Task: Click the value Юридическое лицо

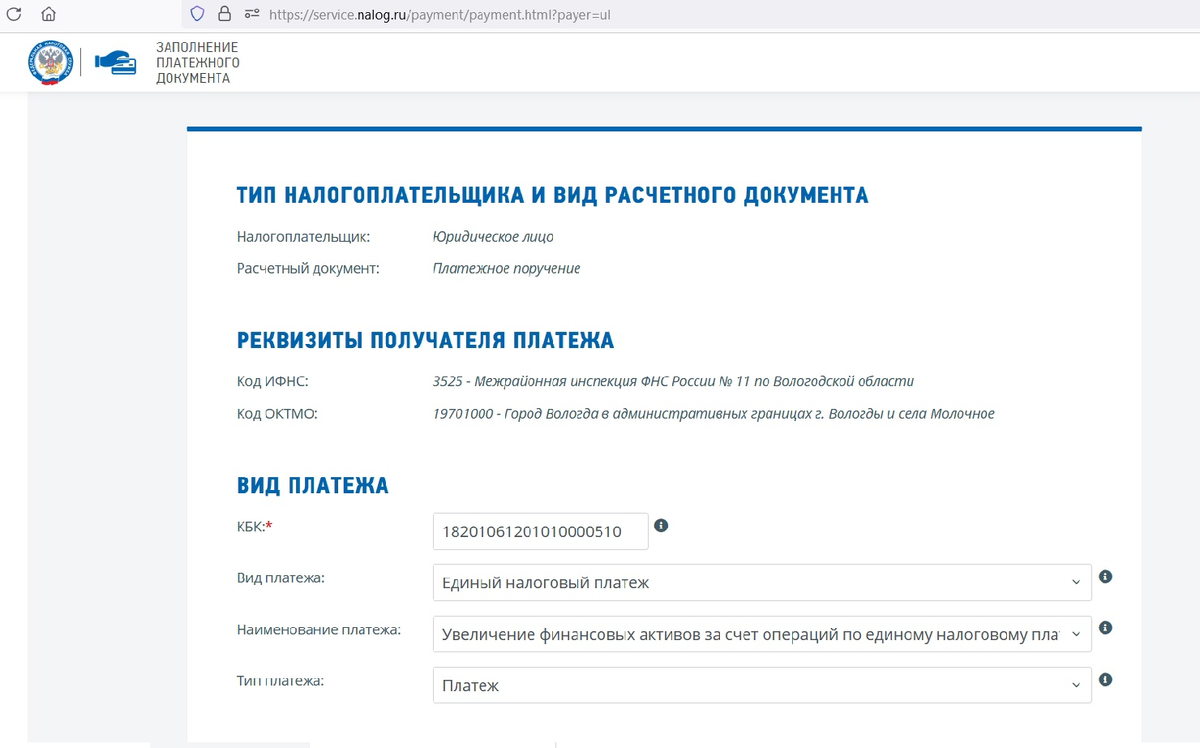Action: tap(493, 237)
